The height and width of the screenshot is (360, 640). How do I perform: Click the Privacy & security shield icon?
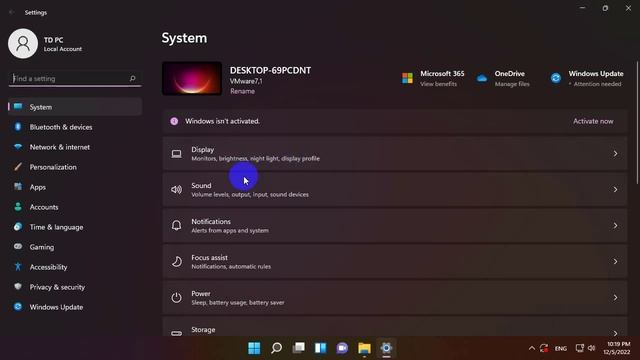(x=18, y=287)
